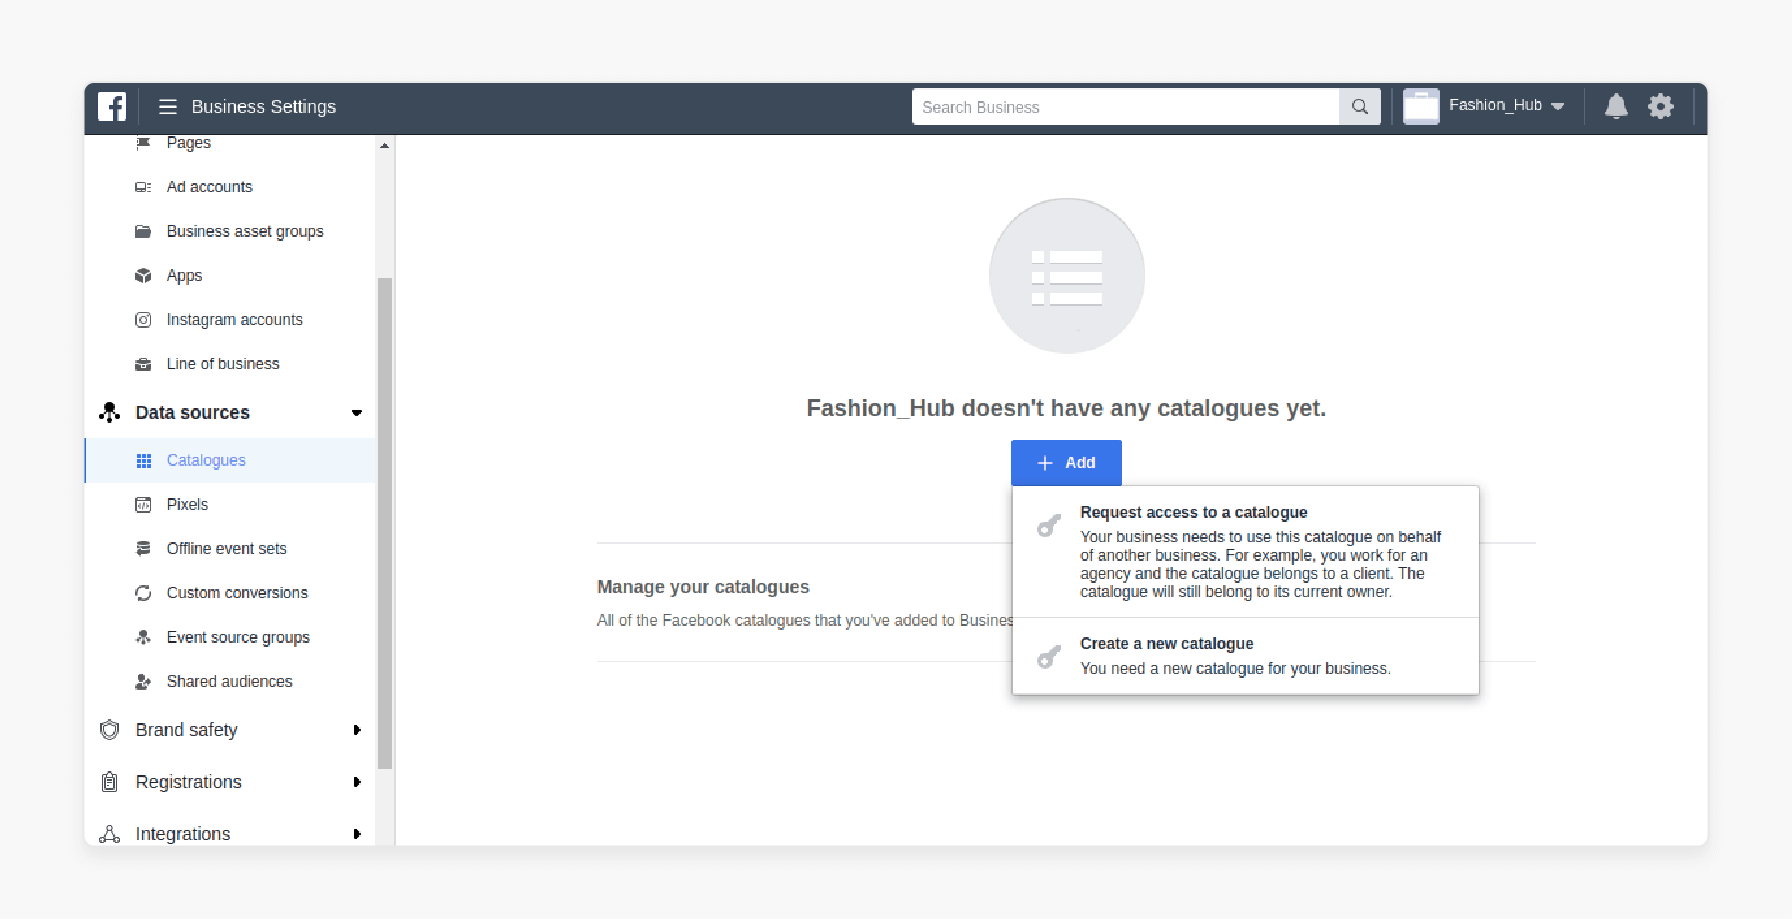Screen dimensions: 1792x919
Task: Open Pages in the sidebar
Action: tap(189, 143)
